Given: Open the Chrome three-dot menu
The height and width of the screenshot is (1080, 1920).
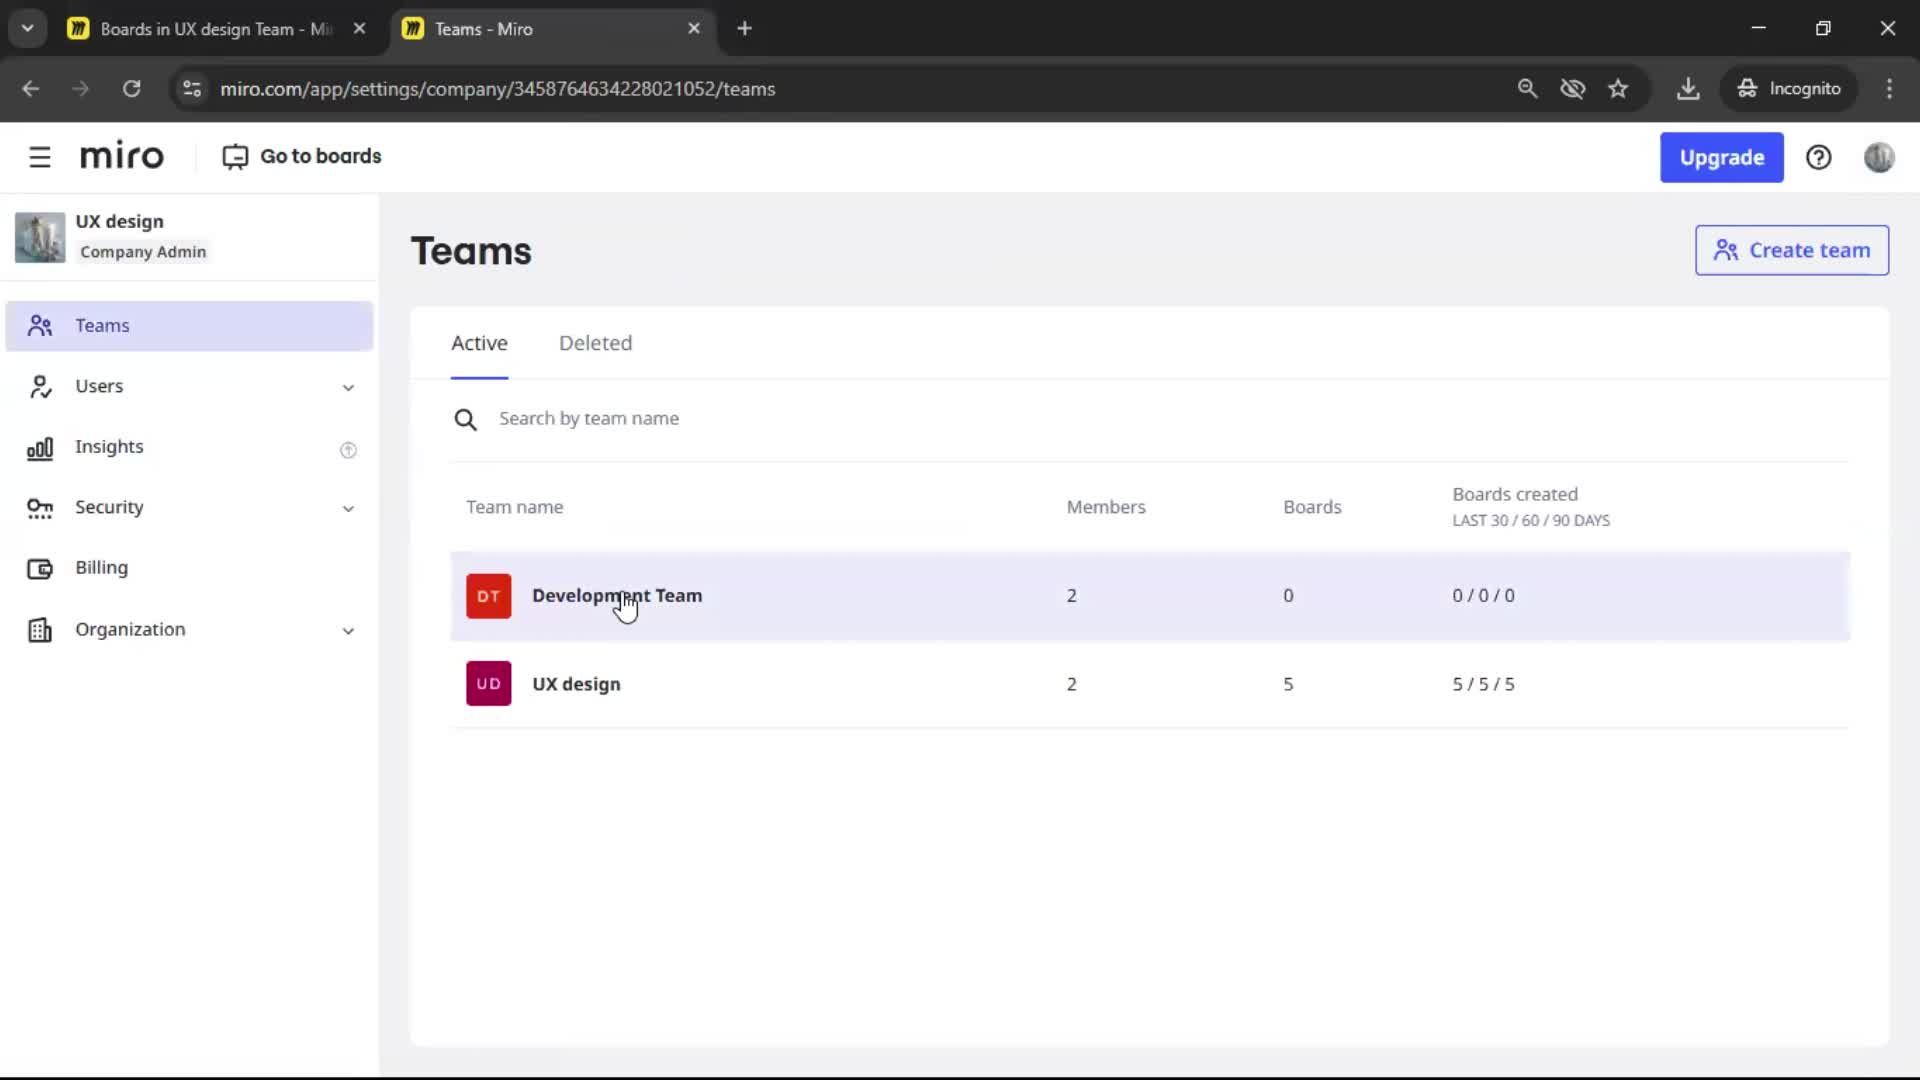Looking at the screenshot, I should (x=1889, y=89).
